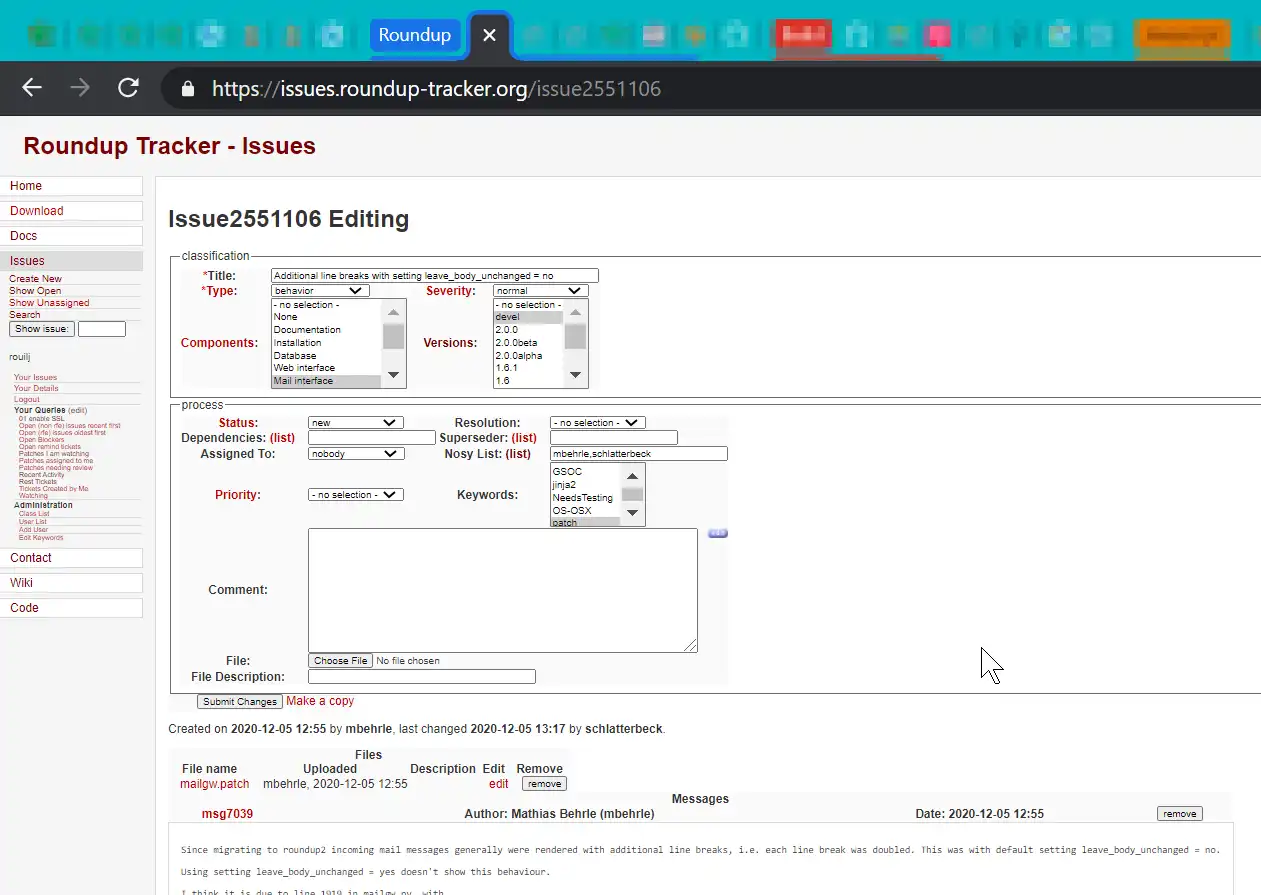Image resolution: width=1261 pixels, height=895 pixels.
Task: Click the browser address bar URL
Action: pos(436,89)
